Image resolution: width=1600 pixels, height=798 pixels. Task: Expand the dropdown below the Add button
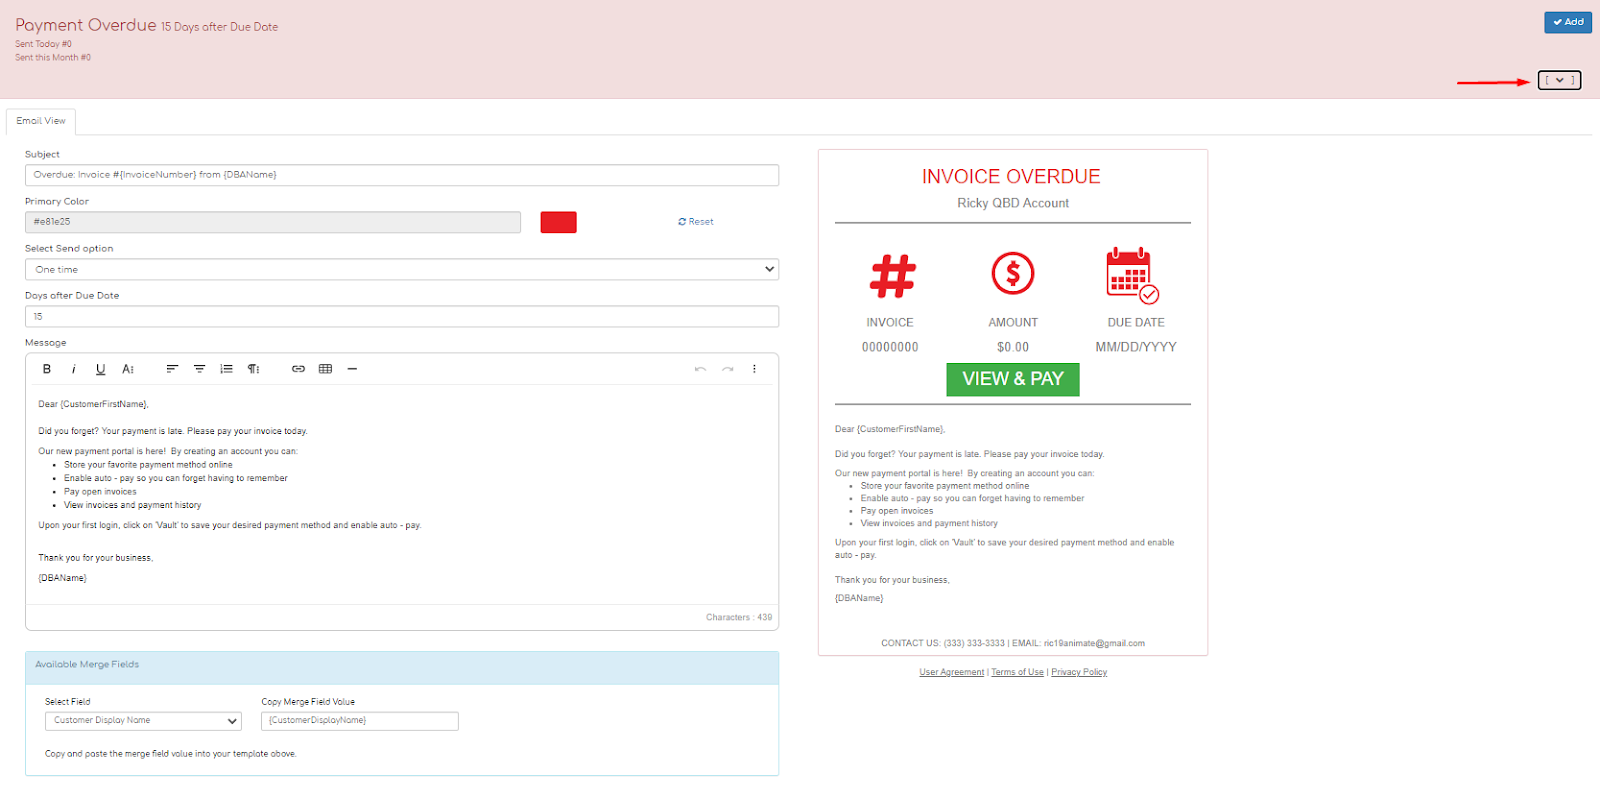(1559, 80)
